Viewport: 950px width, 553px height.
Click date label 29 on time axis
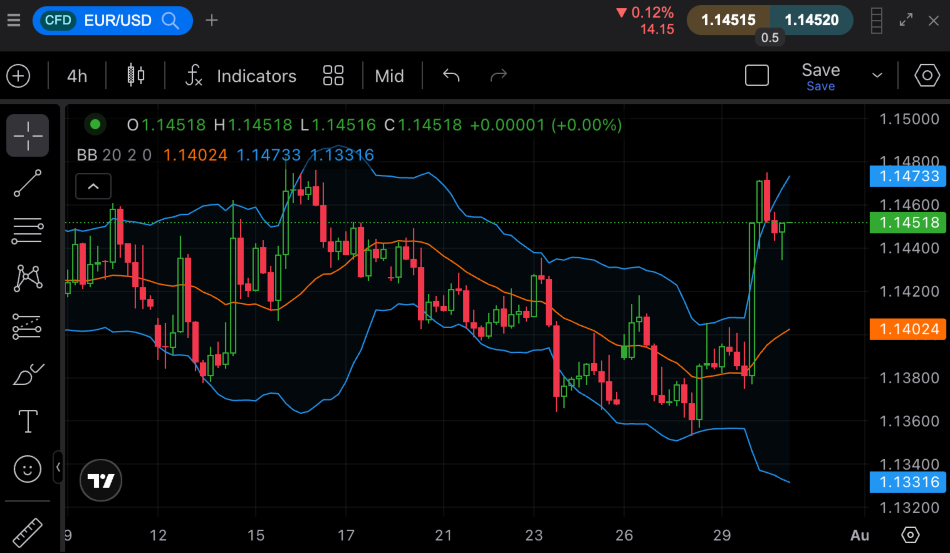(722, 535)
